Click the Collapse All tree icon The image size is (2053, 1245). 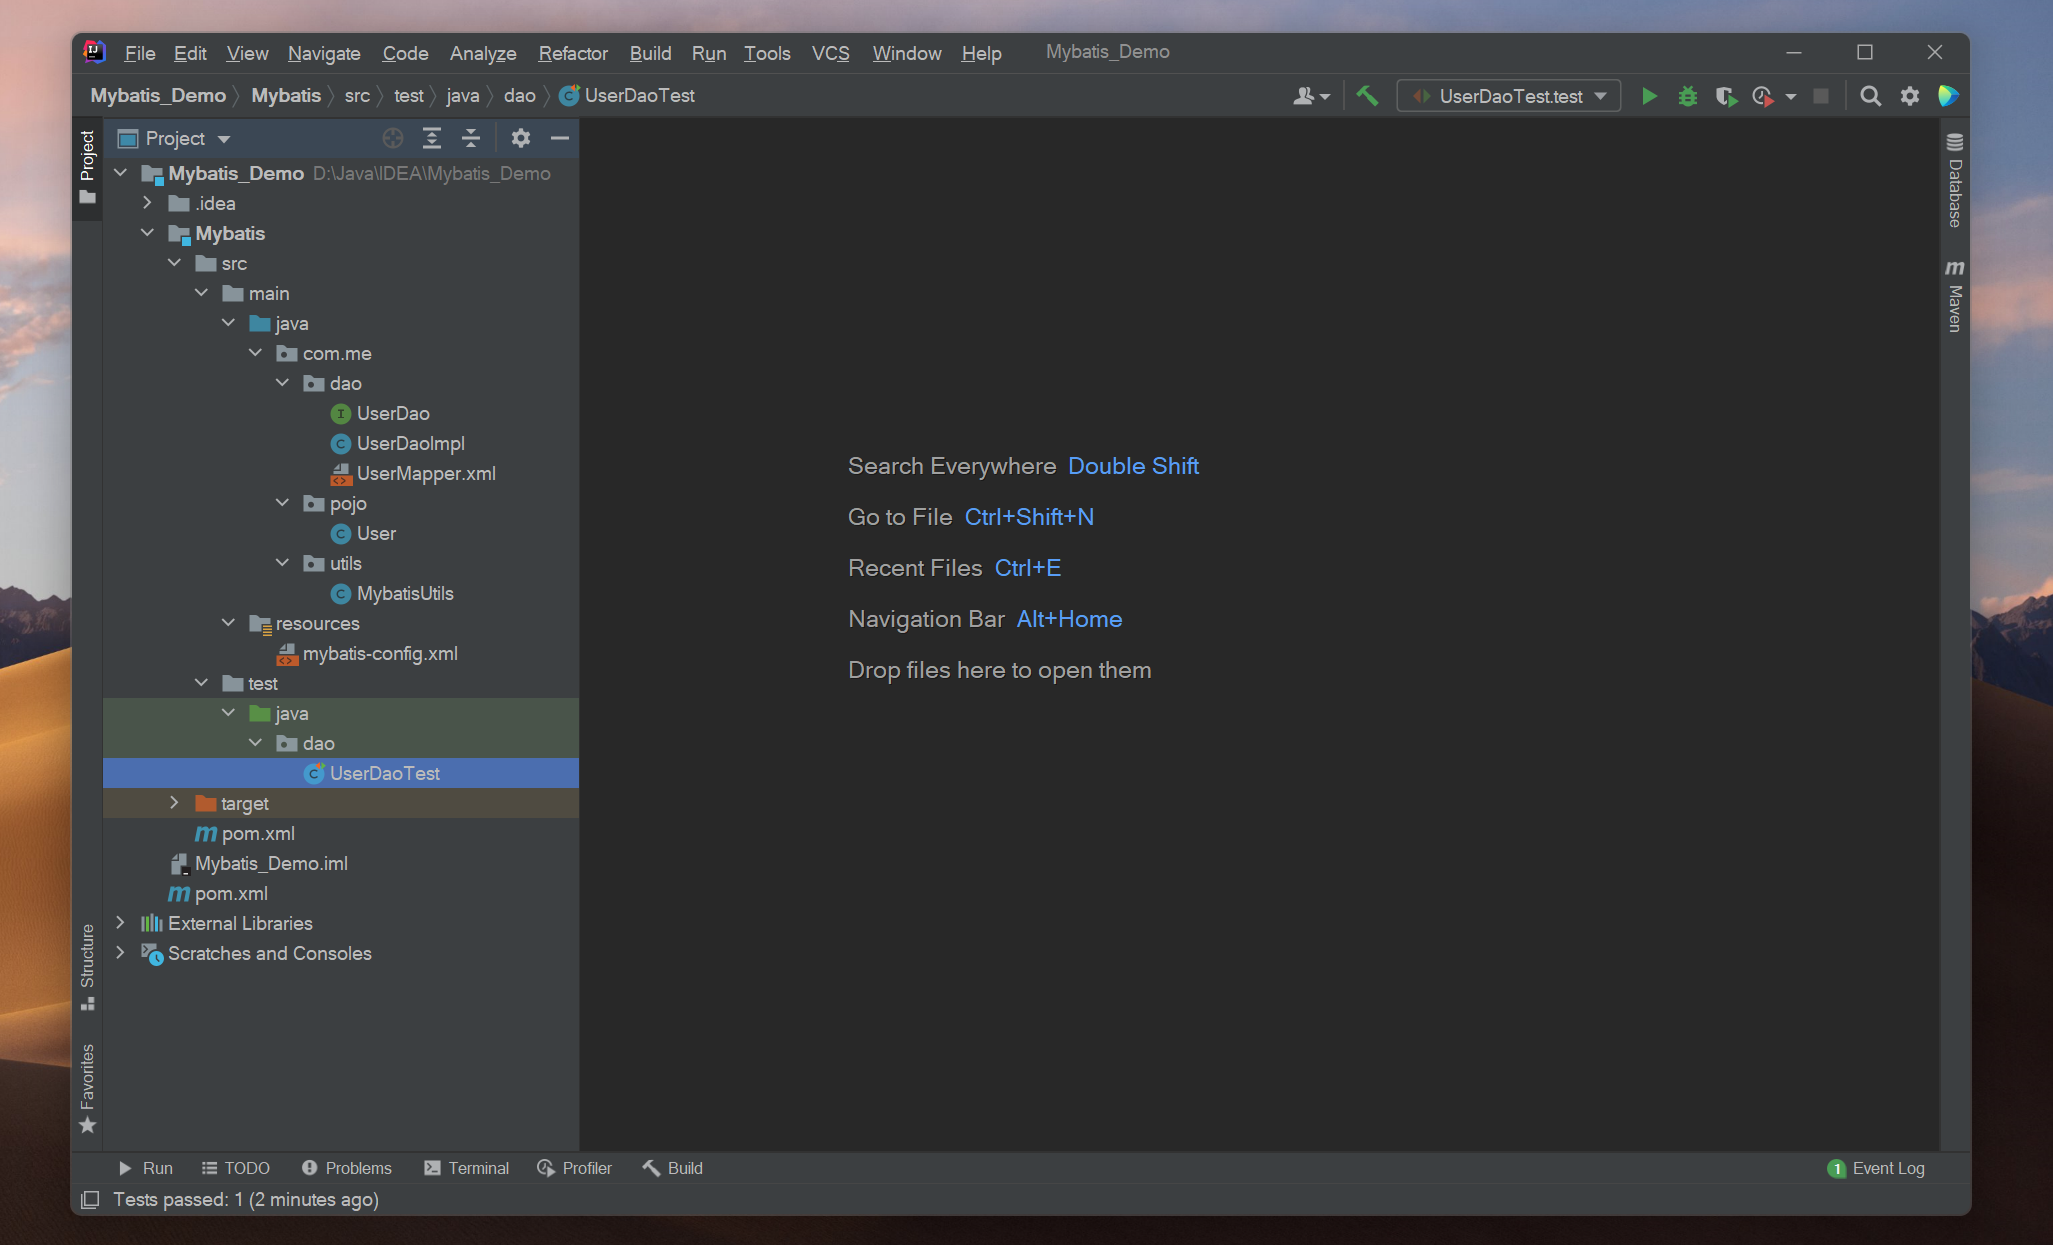pos(471,138)
